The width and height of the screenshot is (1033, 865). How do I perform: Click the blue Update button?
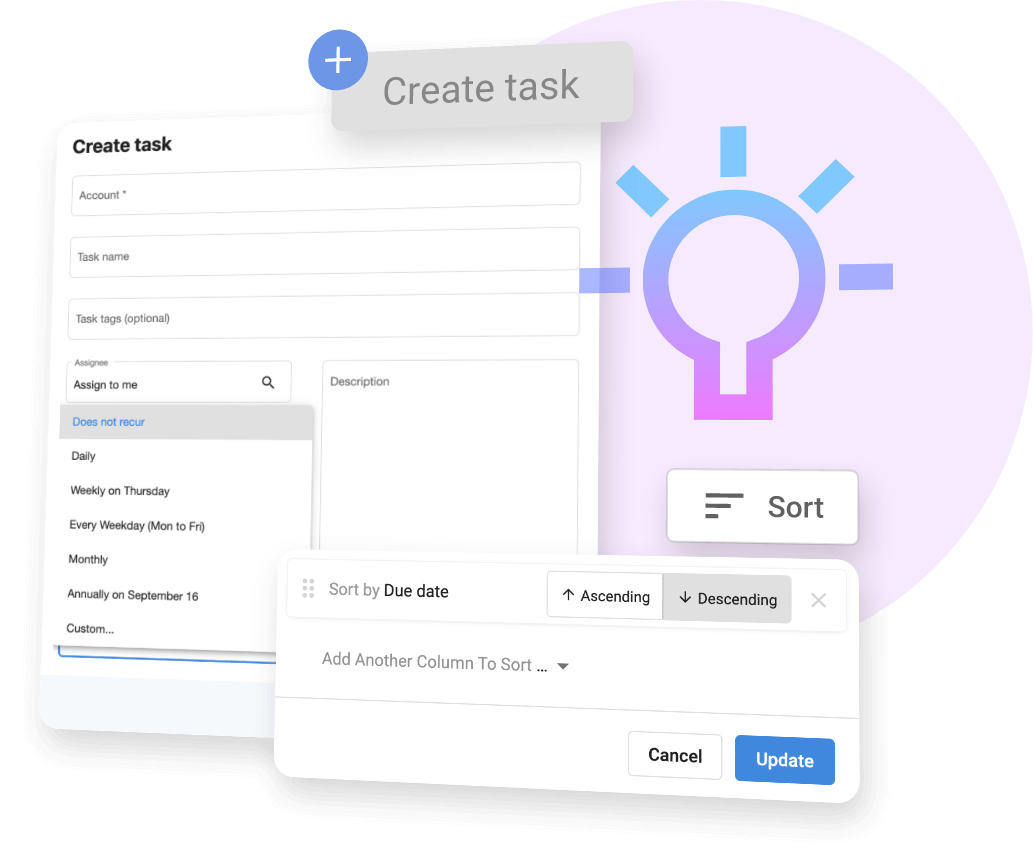coord(785,760)
